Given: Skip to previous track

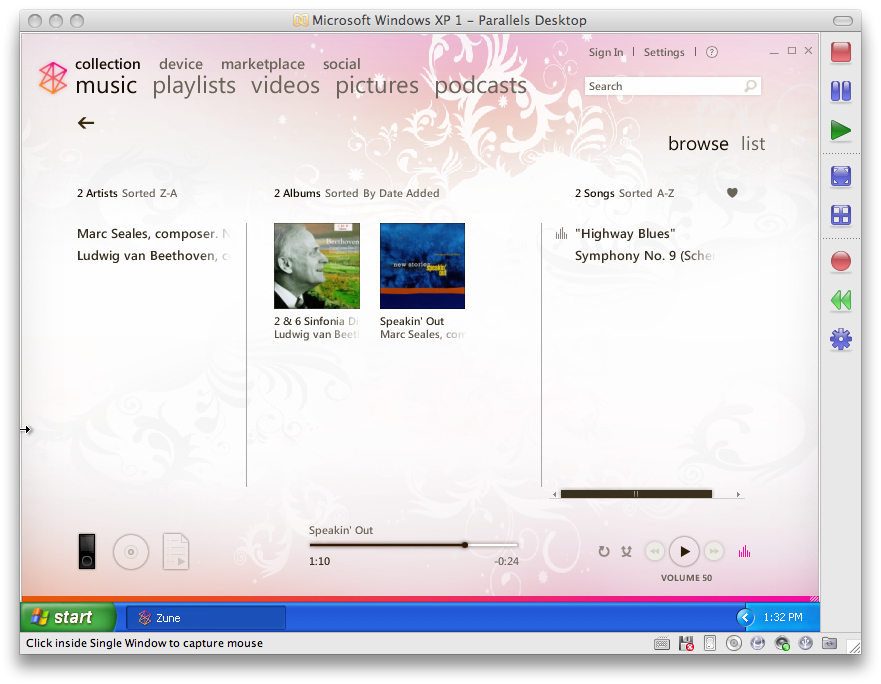Looking at the screenshot, I should 655,551.
